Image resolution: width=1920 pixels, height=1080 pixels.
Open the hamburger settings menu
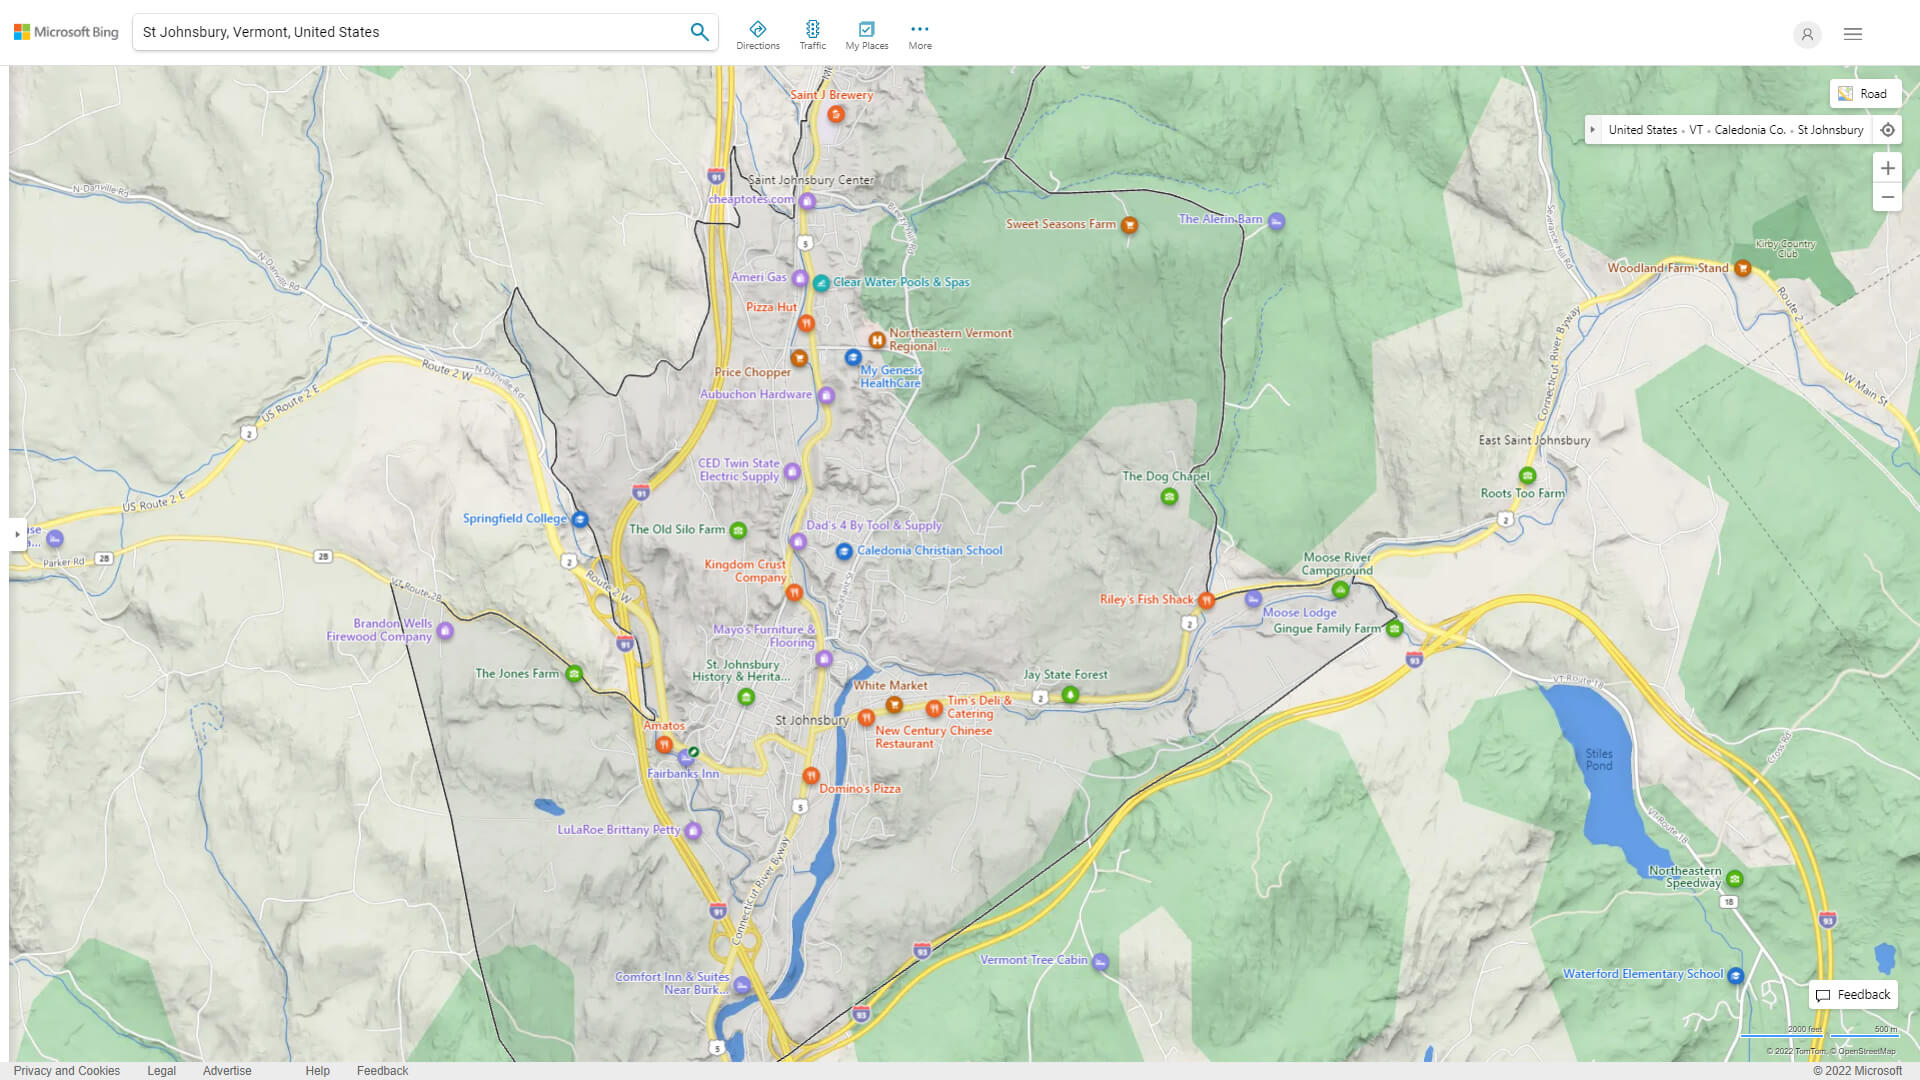(1852, 34)
